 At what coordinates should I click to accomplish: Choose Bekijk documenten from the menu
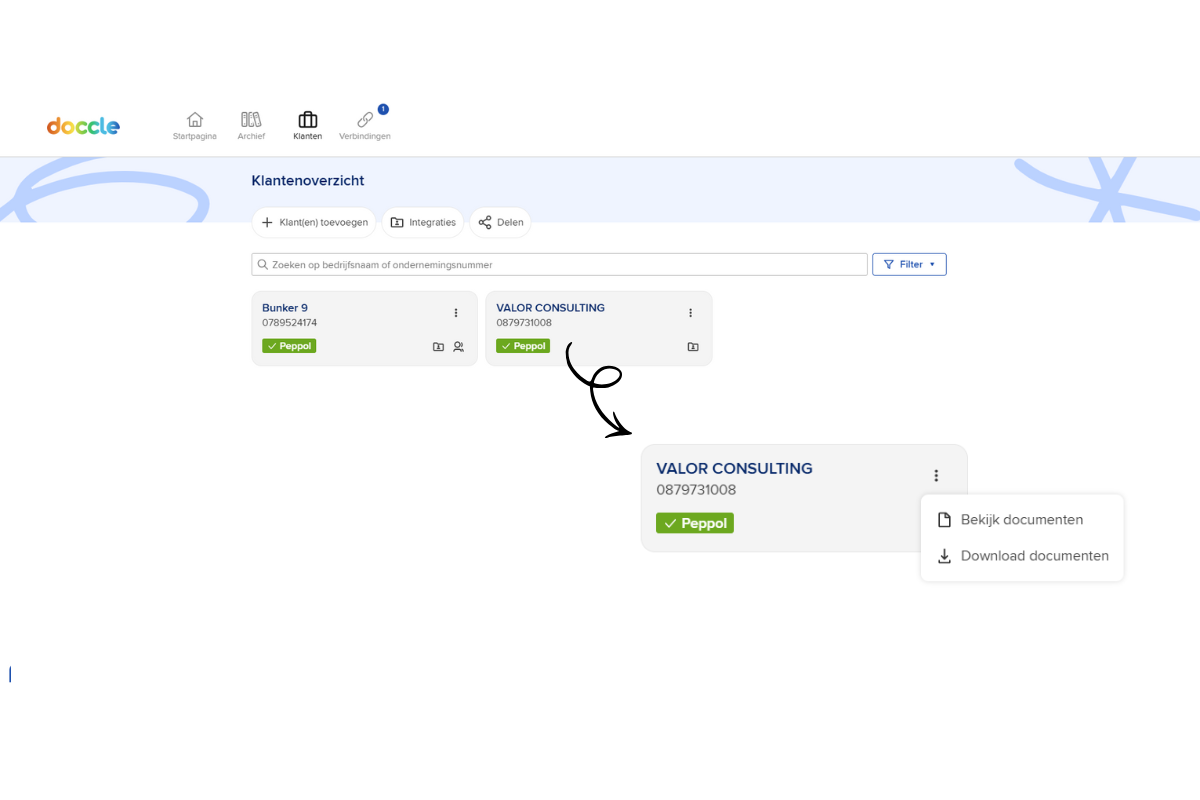(x=1021, y=520)
